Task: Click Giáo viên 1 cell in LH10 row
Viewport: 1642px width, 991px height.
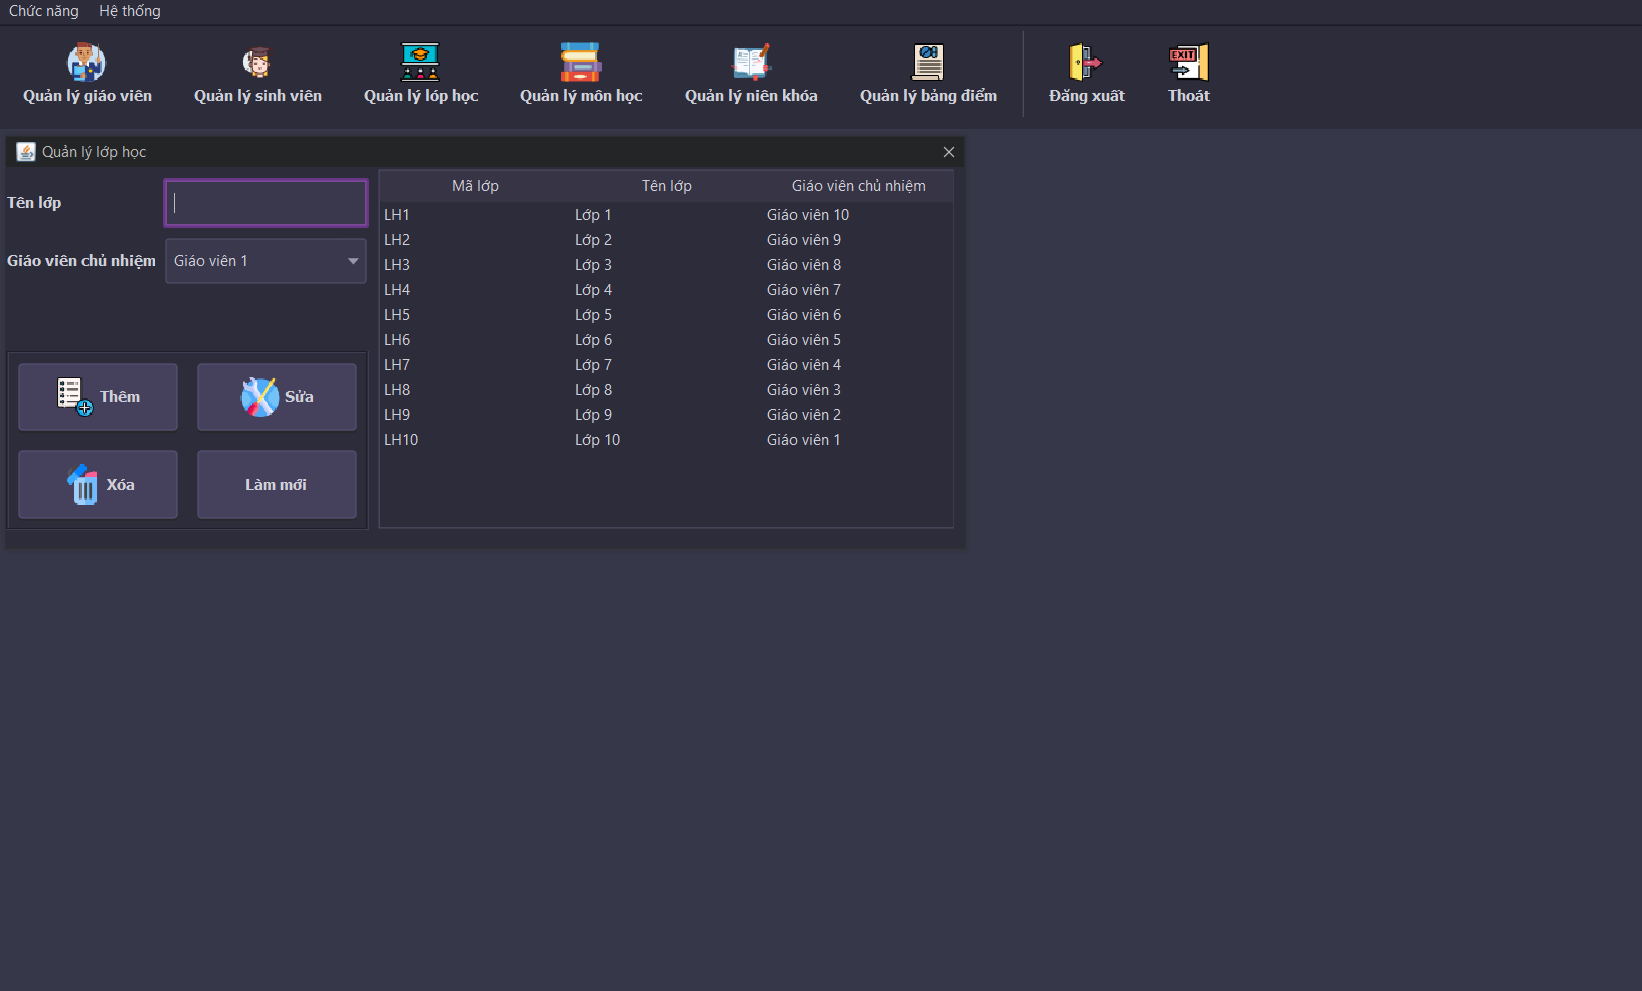Action: click(x=858, y=440)
